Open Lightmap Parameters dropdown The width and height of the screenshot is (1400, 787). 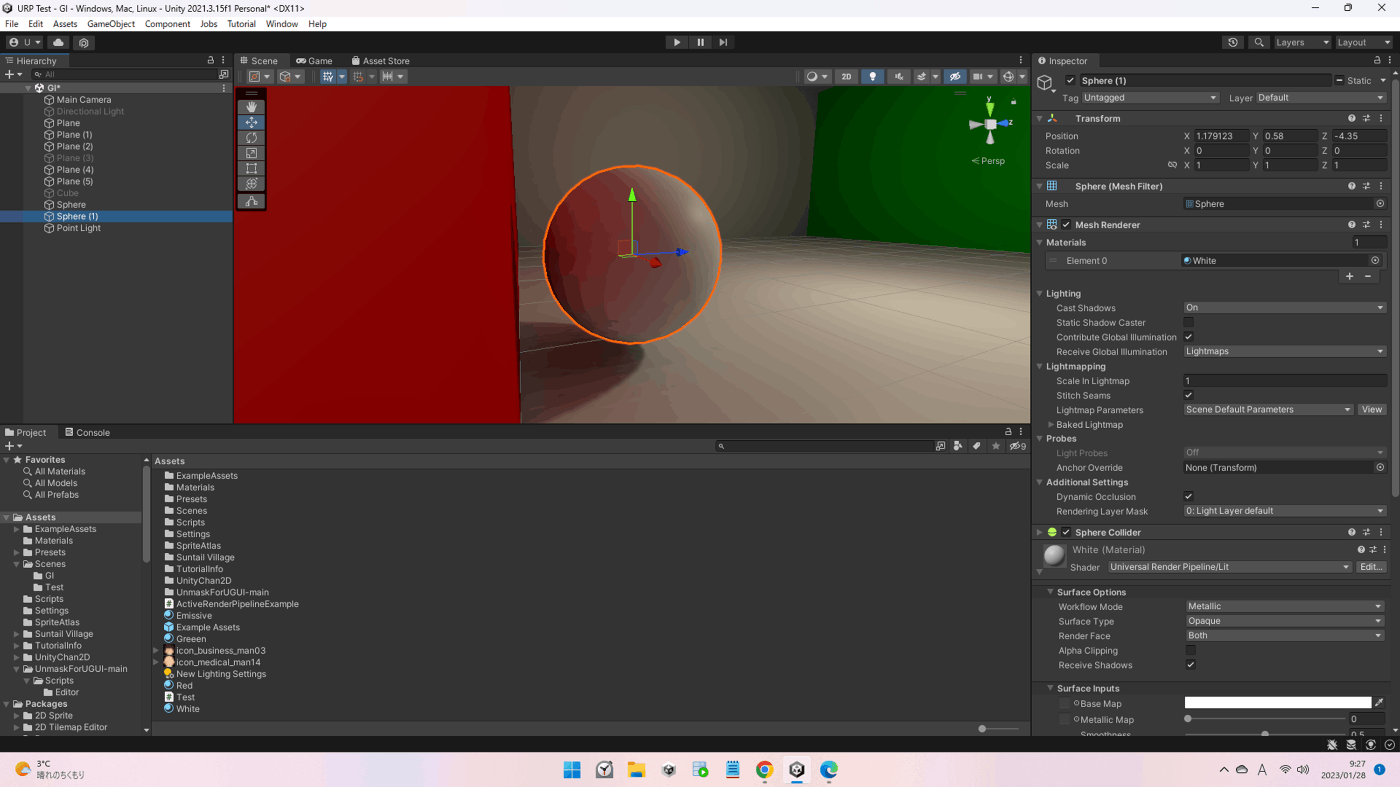pos(1268,410)
